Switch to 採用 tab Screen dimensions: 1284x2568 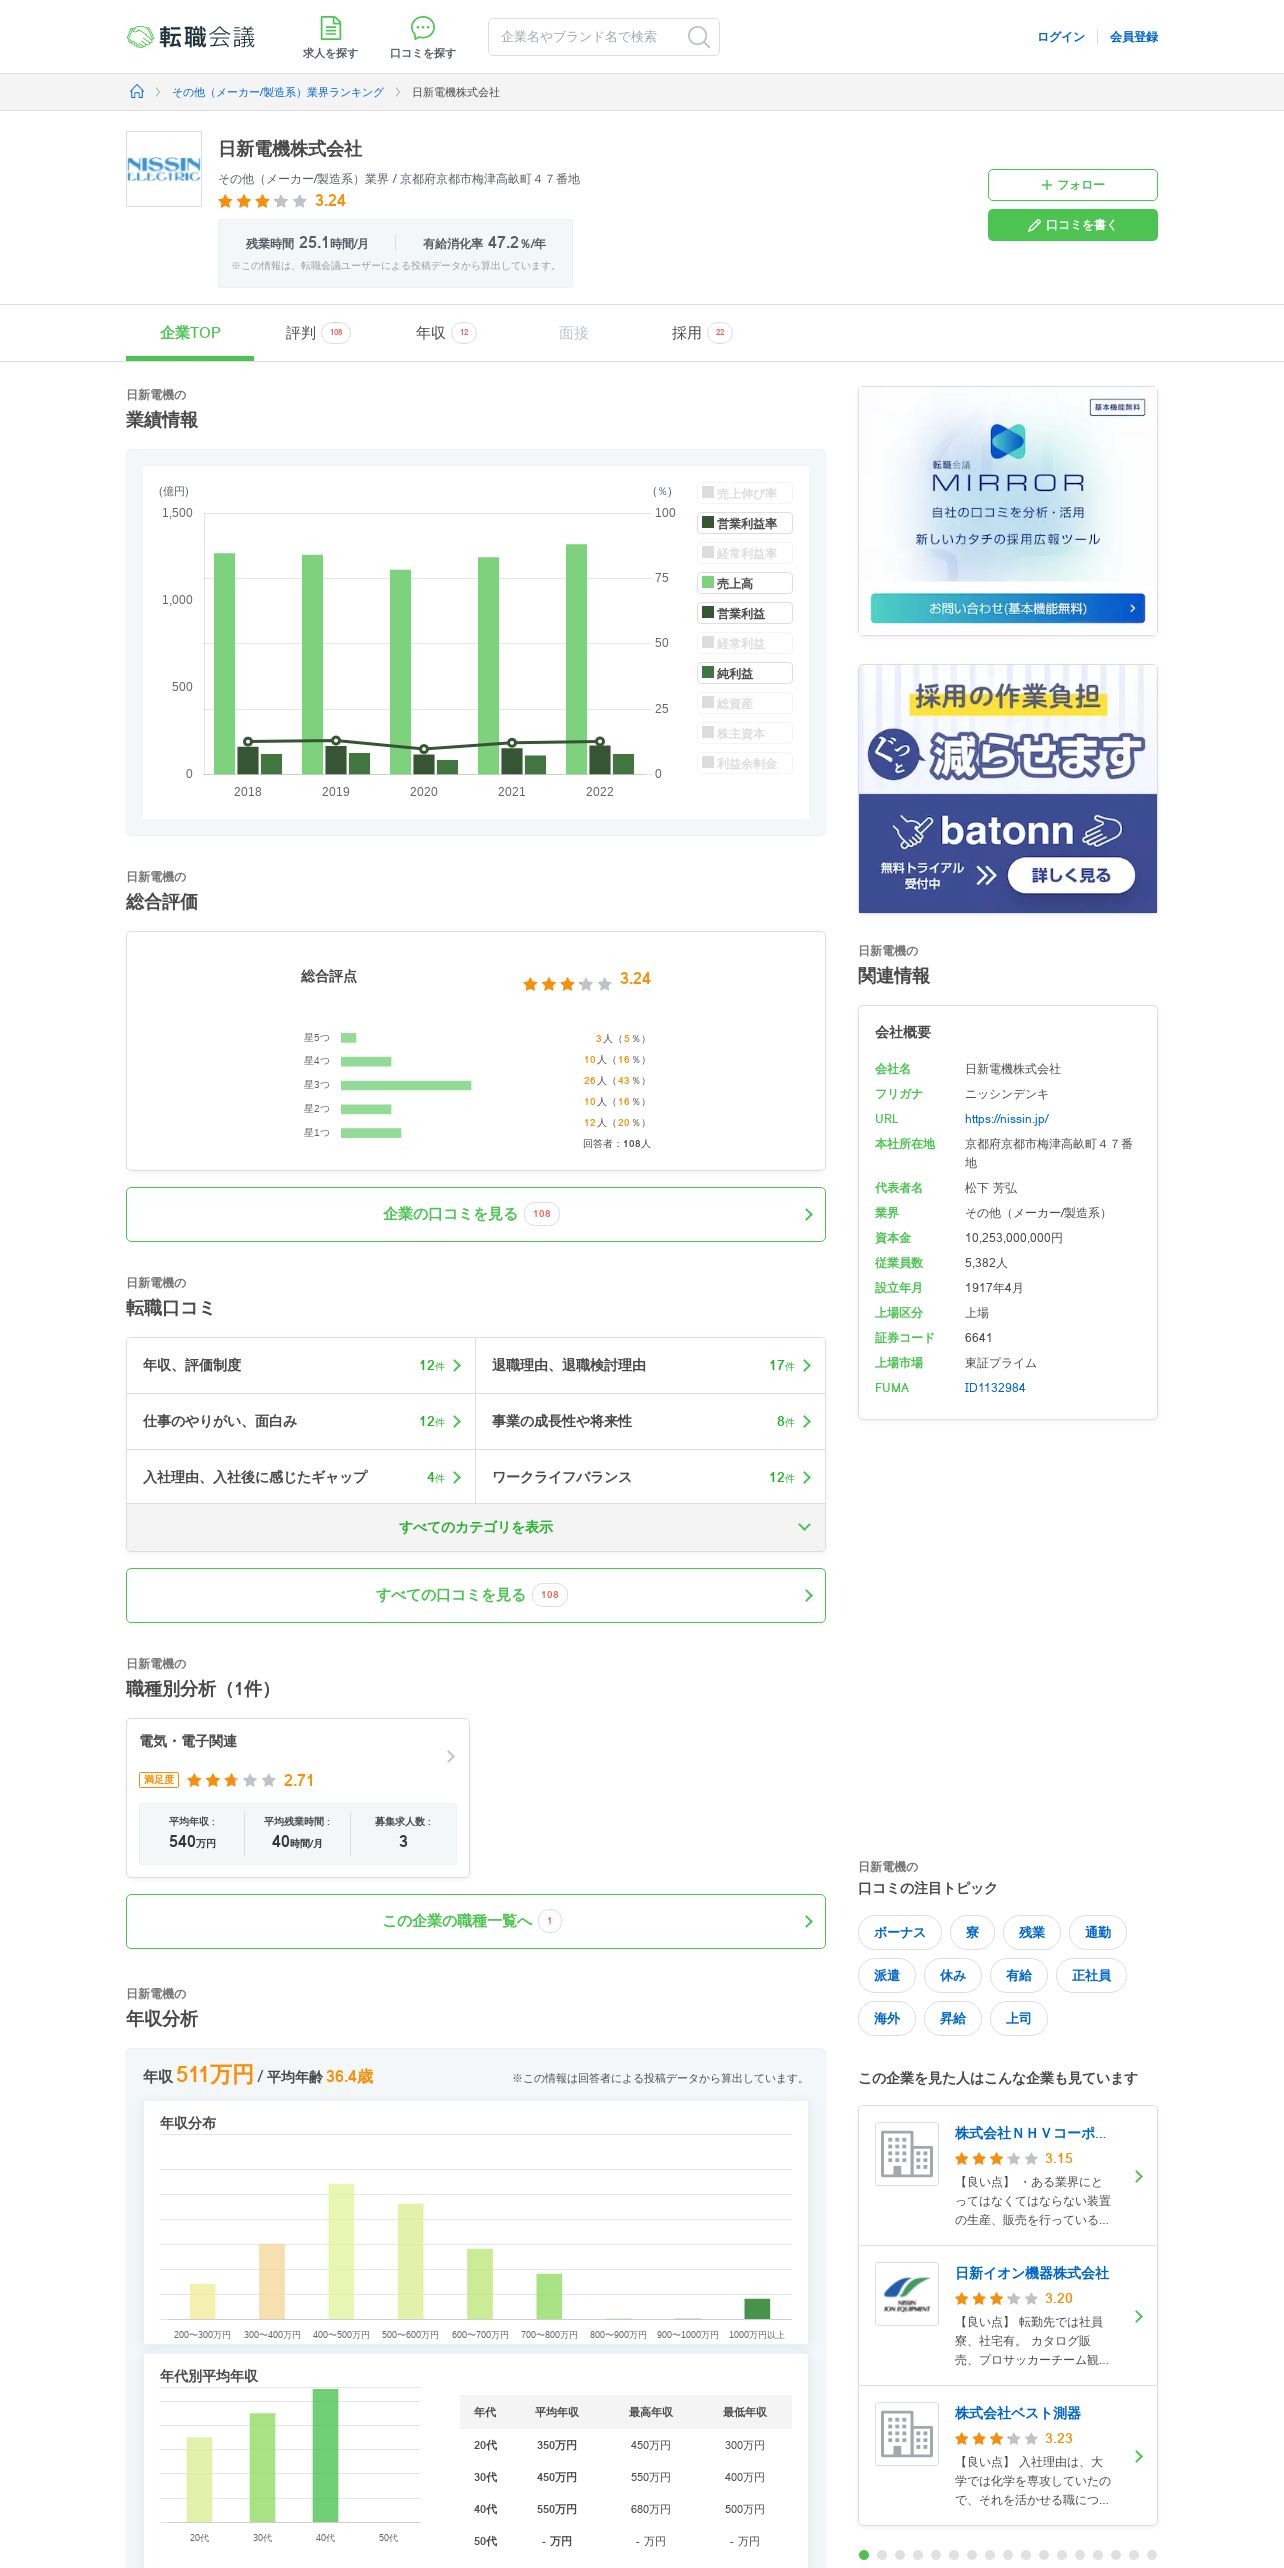click(x=701, y=333)
